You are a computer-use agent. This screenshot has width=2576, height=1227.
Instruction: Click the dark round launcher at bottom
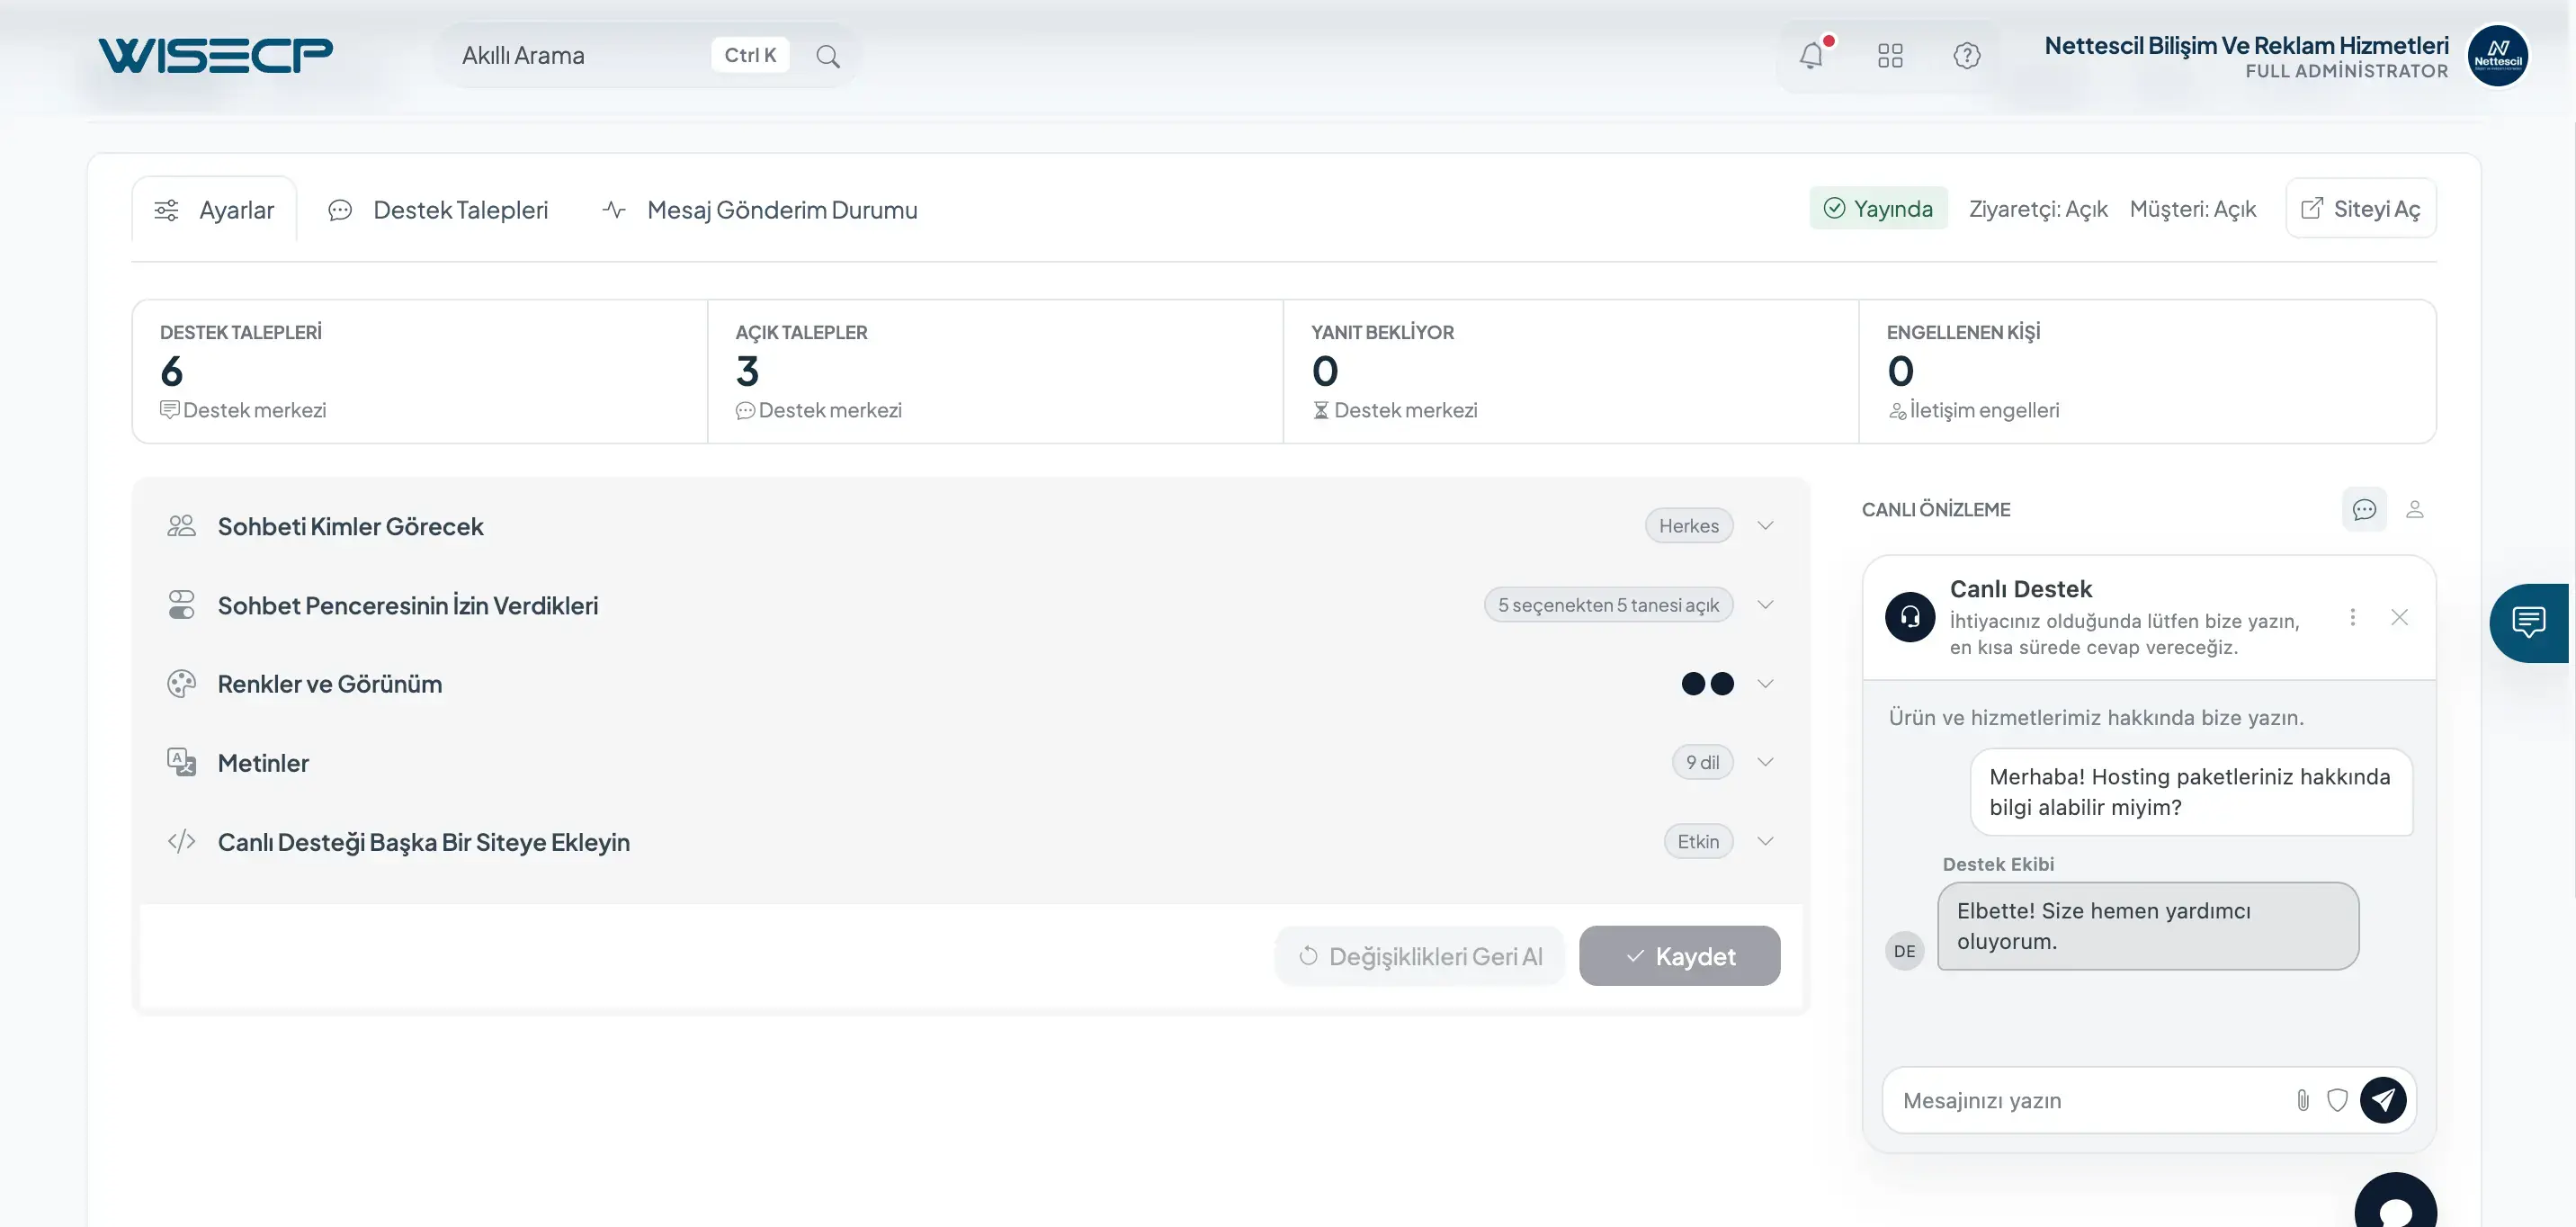tap(2395, 1200)
